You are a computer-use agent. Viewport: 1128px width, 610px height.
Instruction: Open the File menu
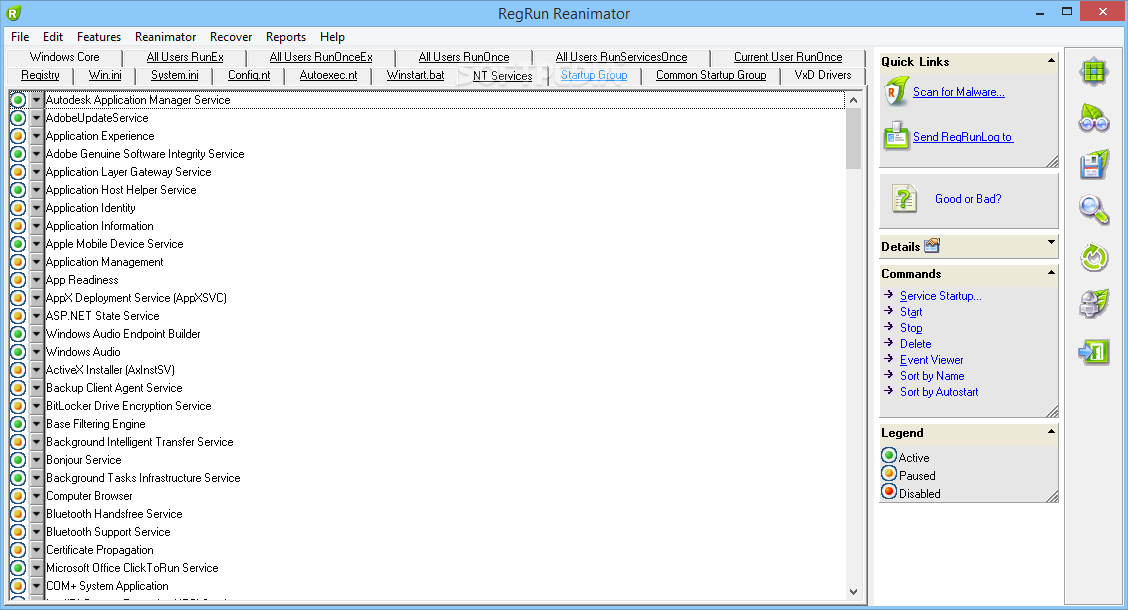point(20,37)
